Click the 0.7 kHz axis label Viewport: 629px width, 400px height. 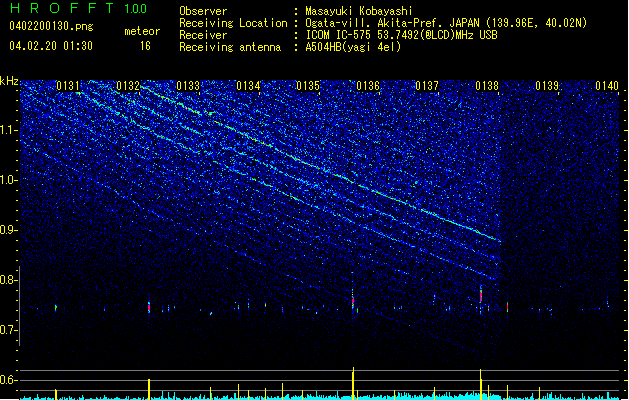click(x=9, y=330)
